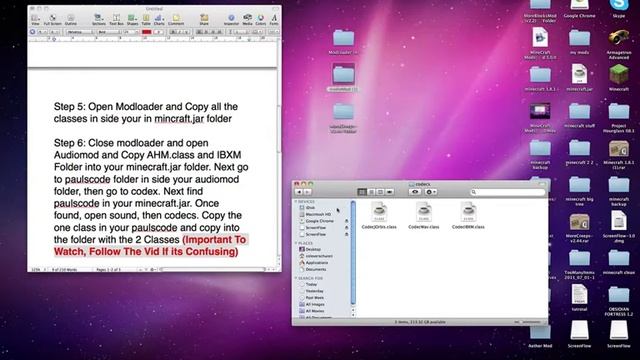Click the red text color swatch in Pages
Image resolution: width=640 pixels, height=360 pixels.
coord(147,32)
